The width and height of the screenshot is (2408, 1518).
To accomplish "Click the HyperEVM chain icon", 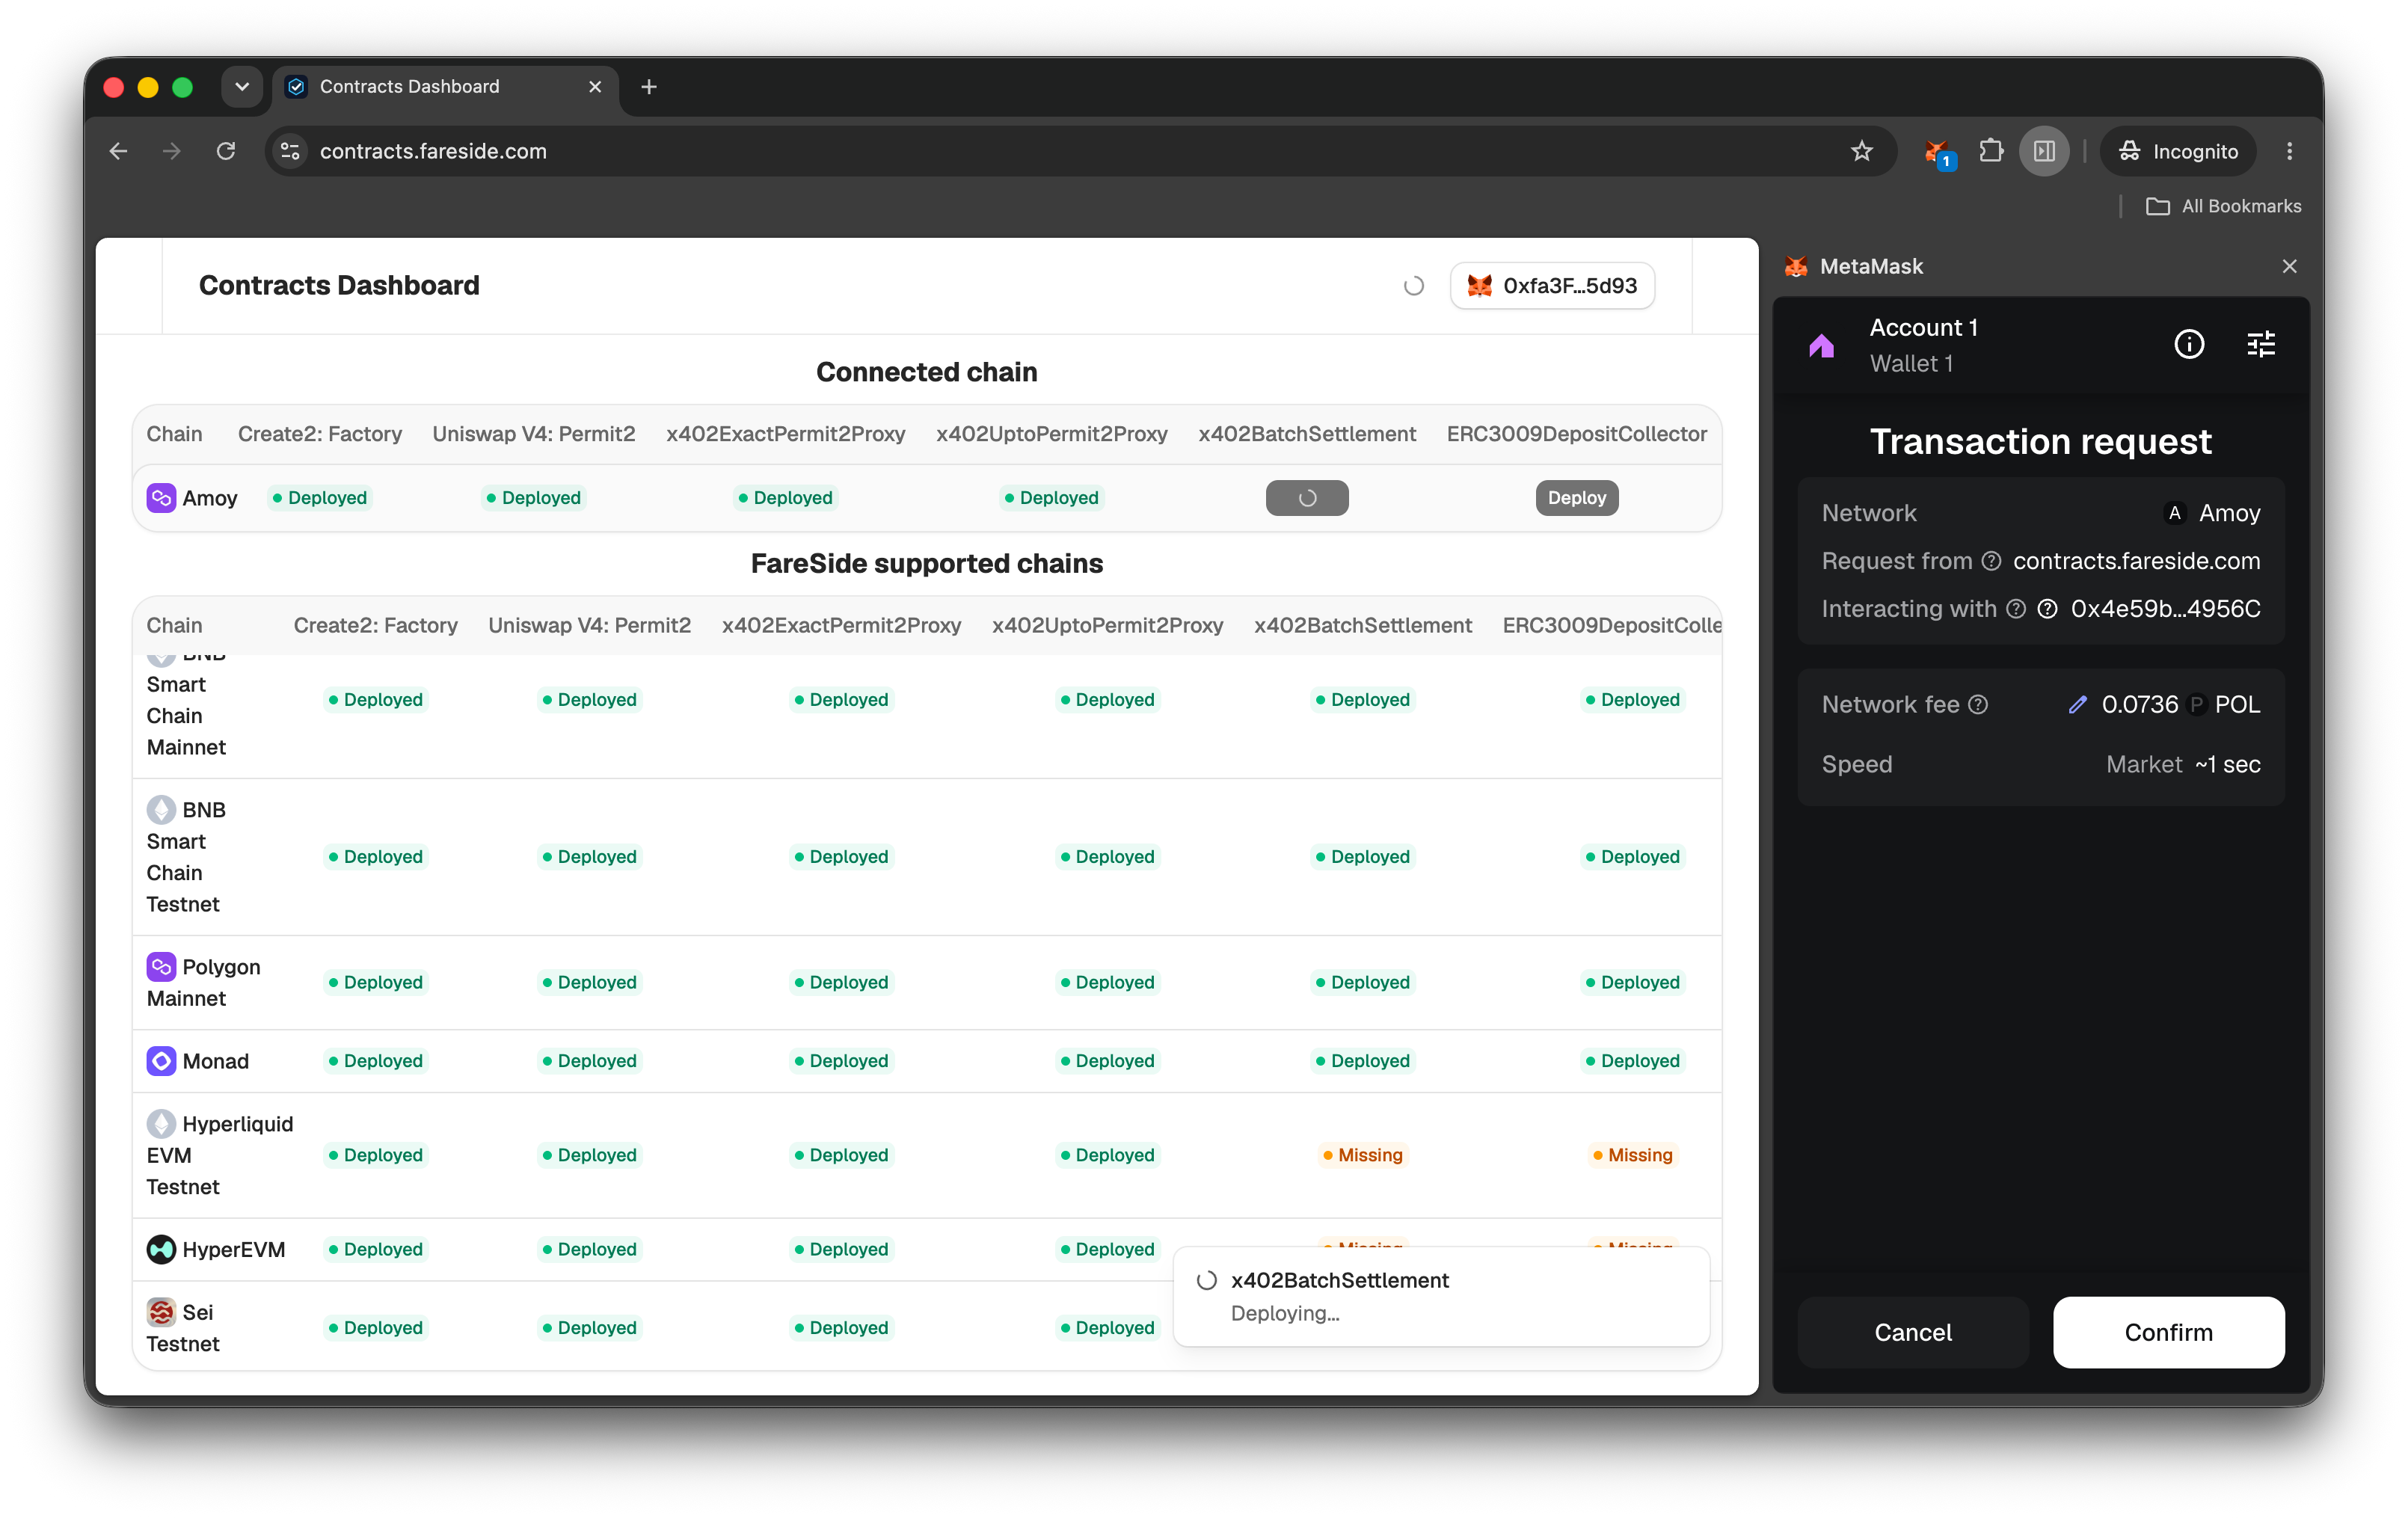I will point(161,1249).
